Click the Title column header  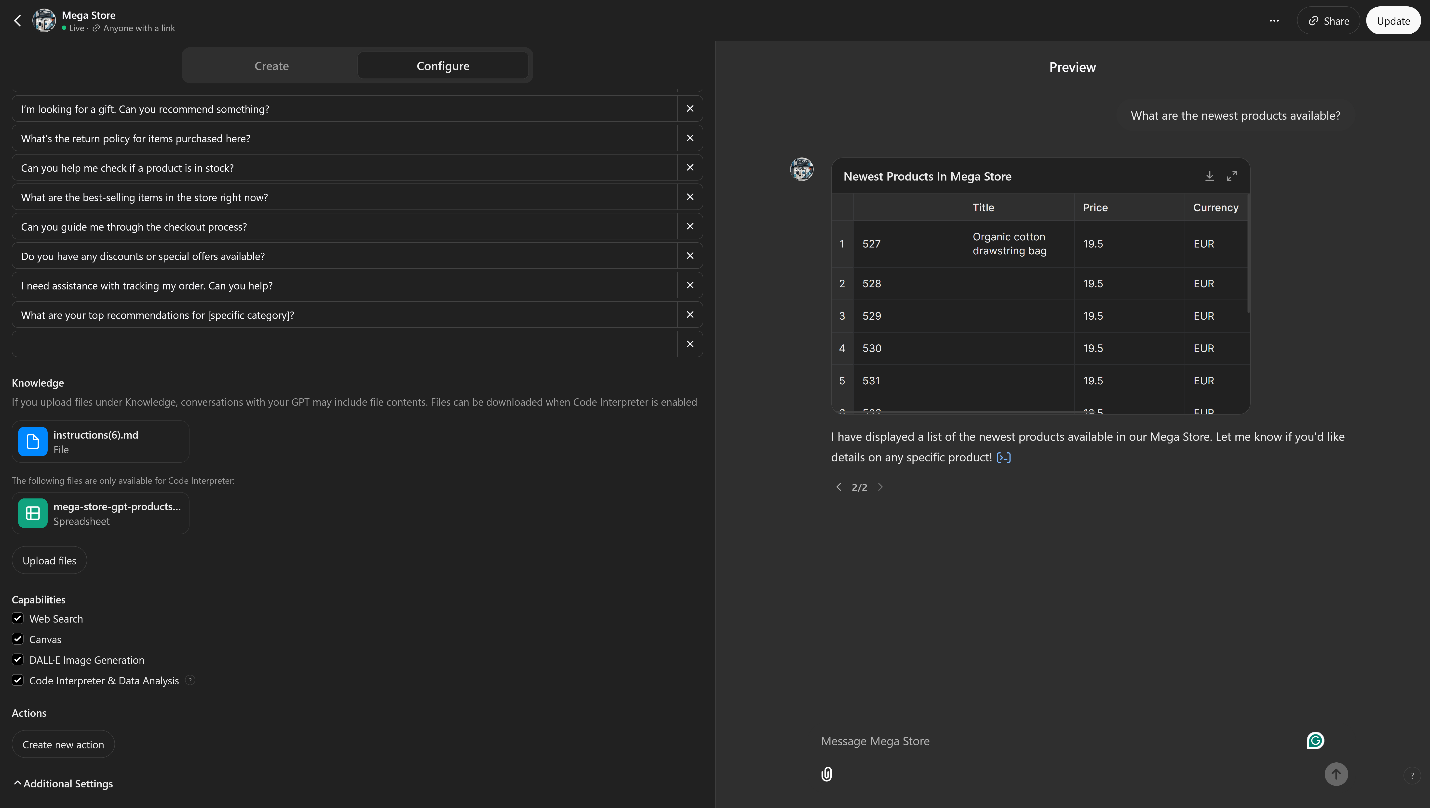(x=983, y=208)
